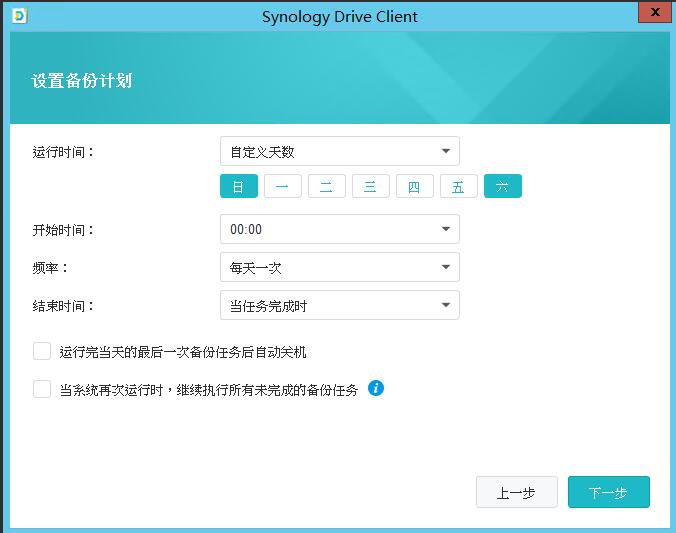Screen dimensions: 676x533
Task: Expand the 结束时间 dropdown showing 当任务完成时
Action: (339, 305)
